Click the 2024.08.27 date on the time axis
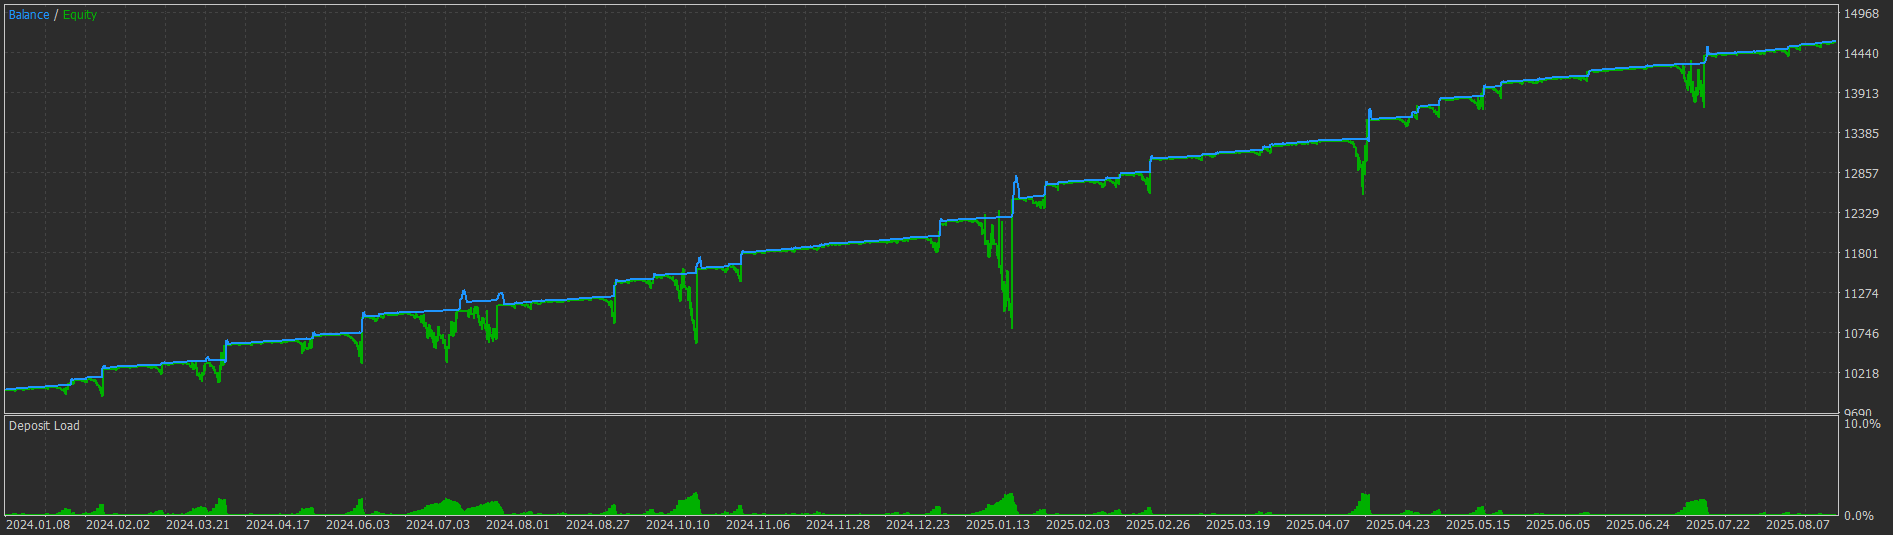The width and height of the screenshot is (1893, 535). click(598, 525)
